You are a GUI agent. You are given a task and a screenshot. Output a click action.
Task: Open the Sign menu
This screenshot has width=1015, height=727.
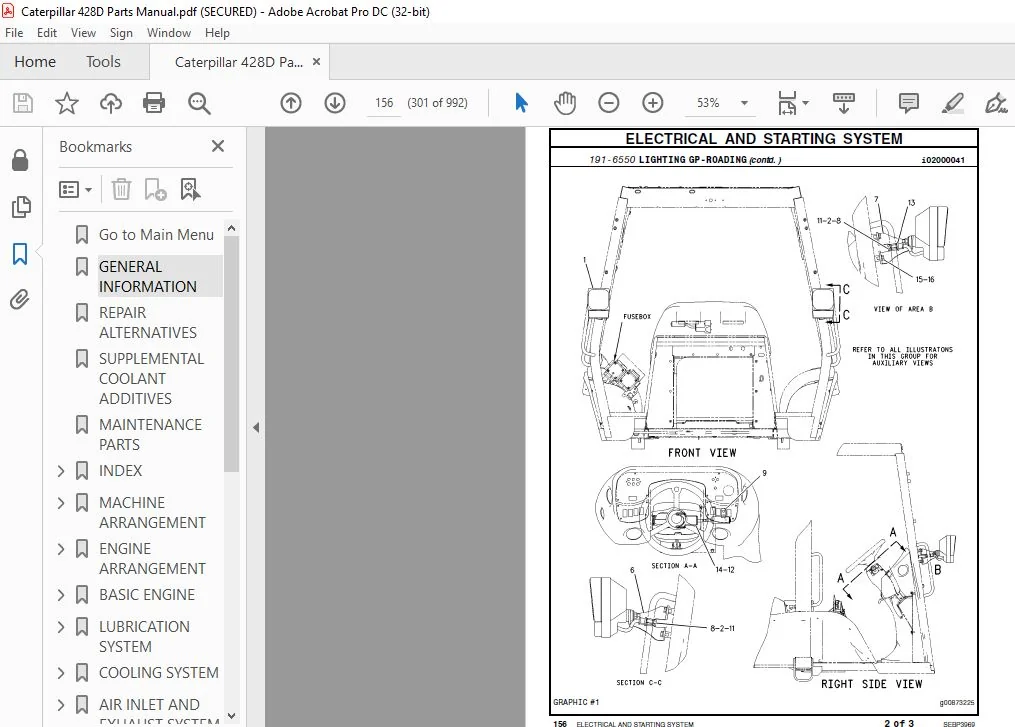coord(121,32)
